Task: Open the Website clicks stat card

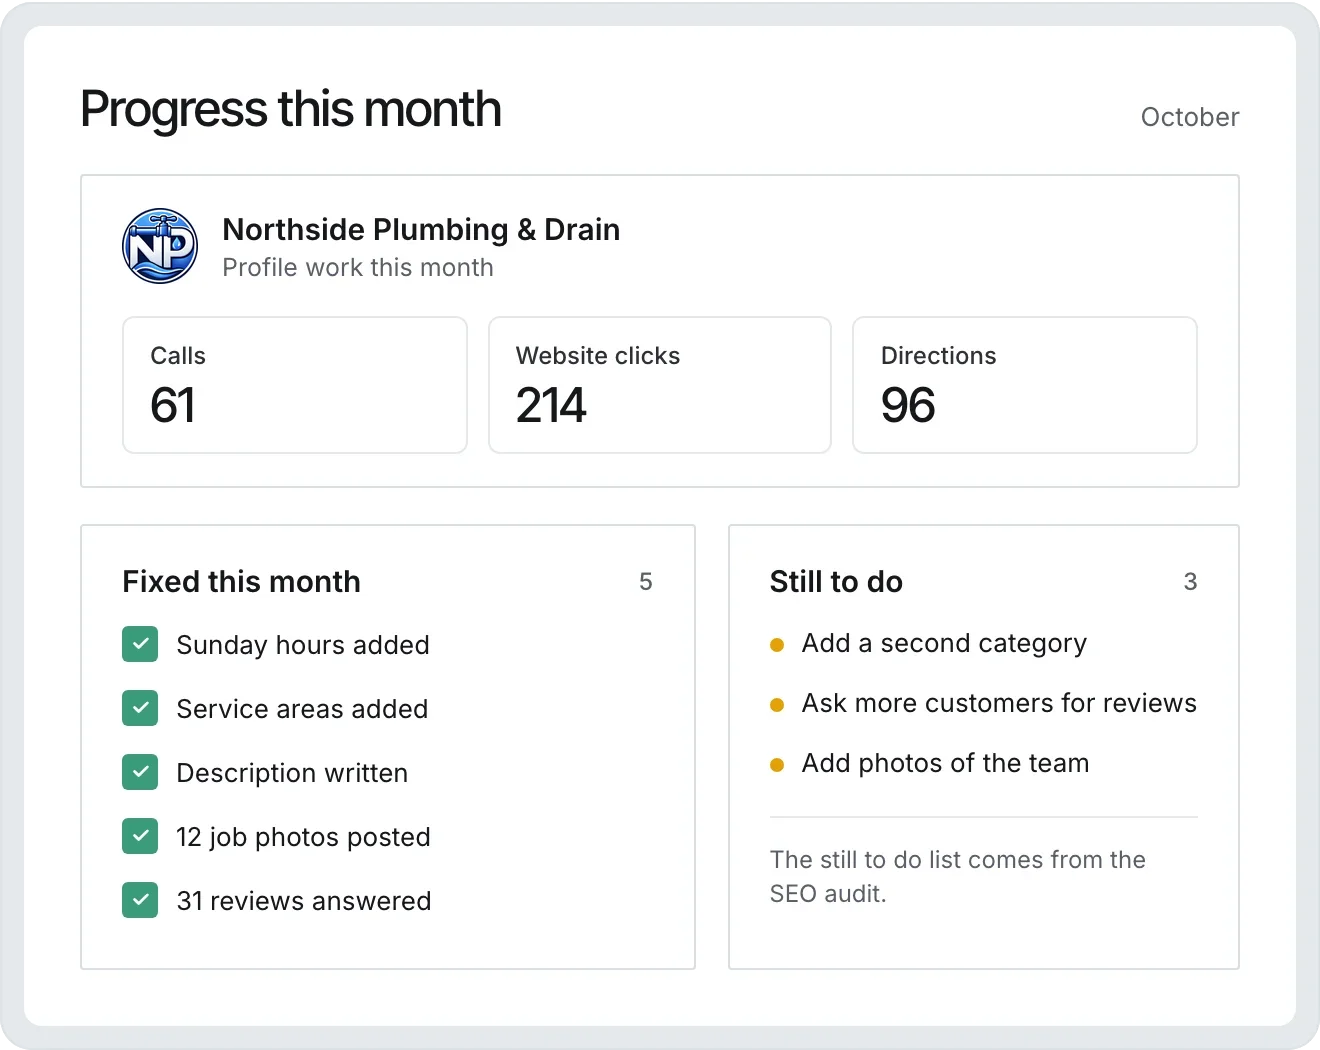Action: pyautogui.click(x=660, y=385)
